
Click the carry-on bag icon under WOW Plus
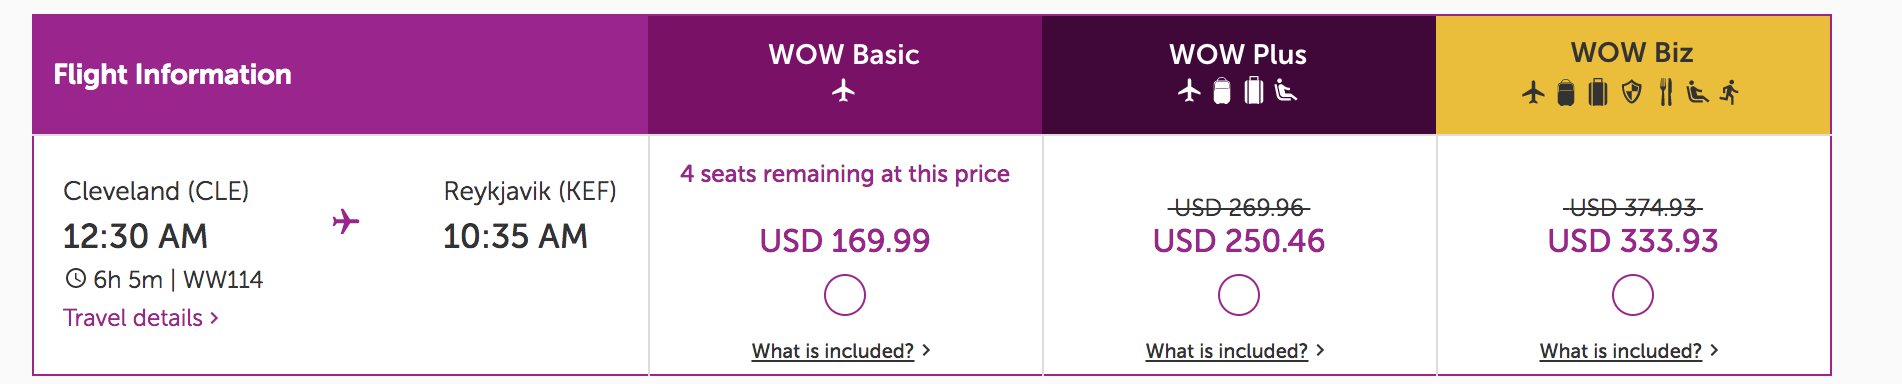click(1222, 91)
